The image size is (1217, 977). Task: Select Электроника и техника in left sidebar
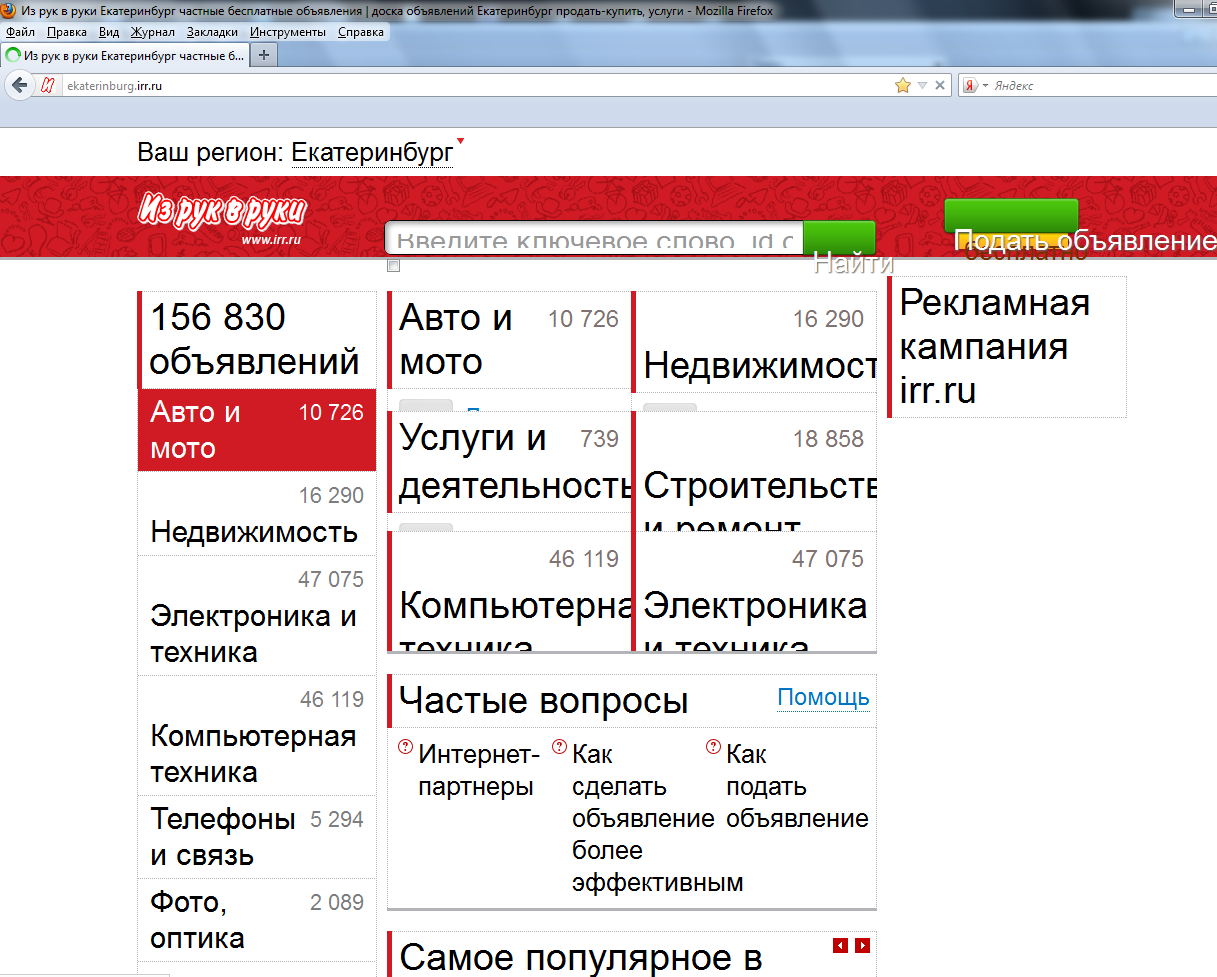coord(257,616)
